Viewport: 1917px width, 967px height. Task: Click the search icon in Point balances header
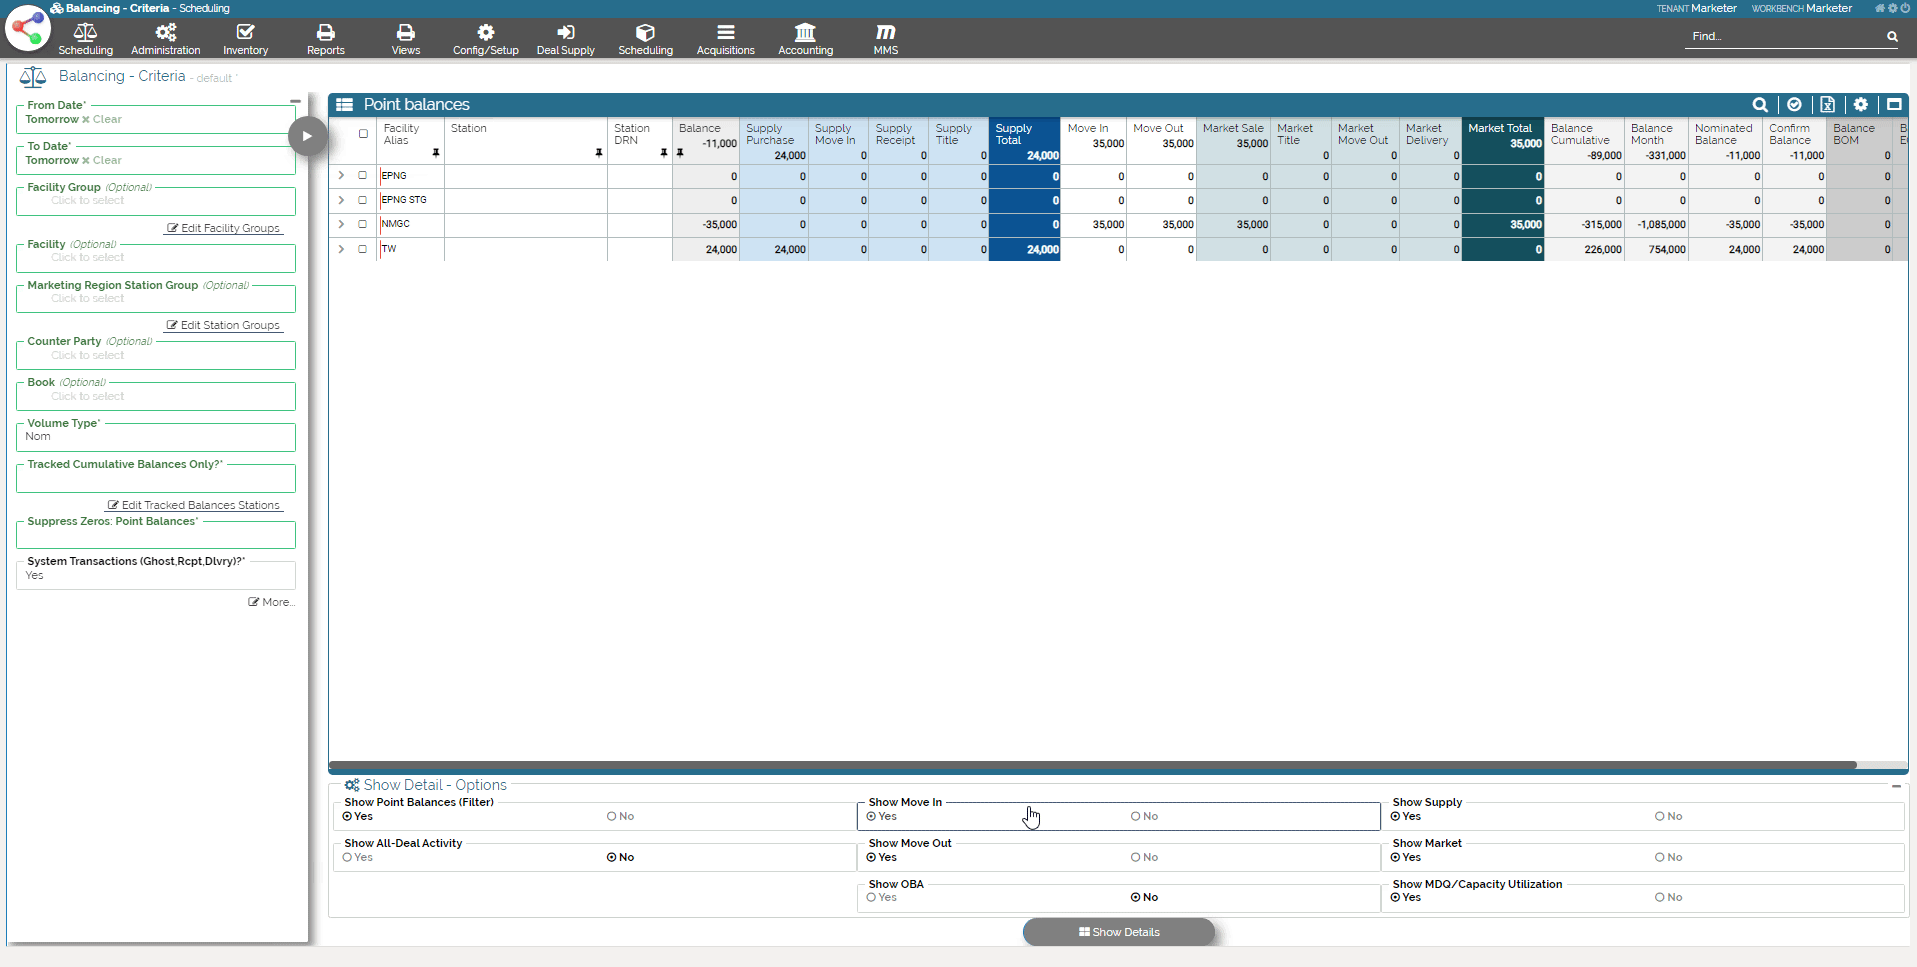(1759, 105)
